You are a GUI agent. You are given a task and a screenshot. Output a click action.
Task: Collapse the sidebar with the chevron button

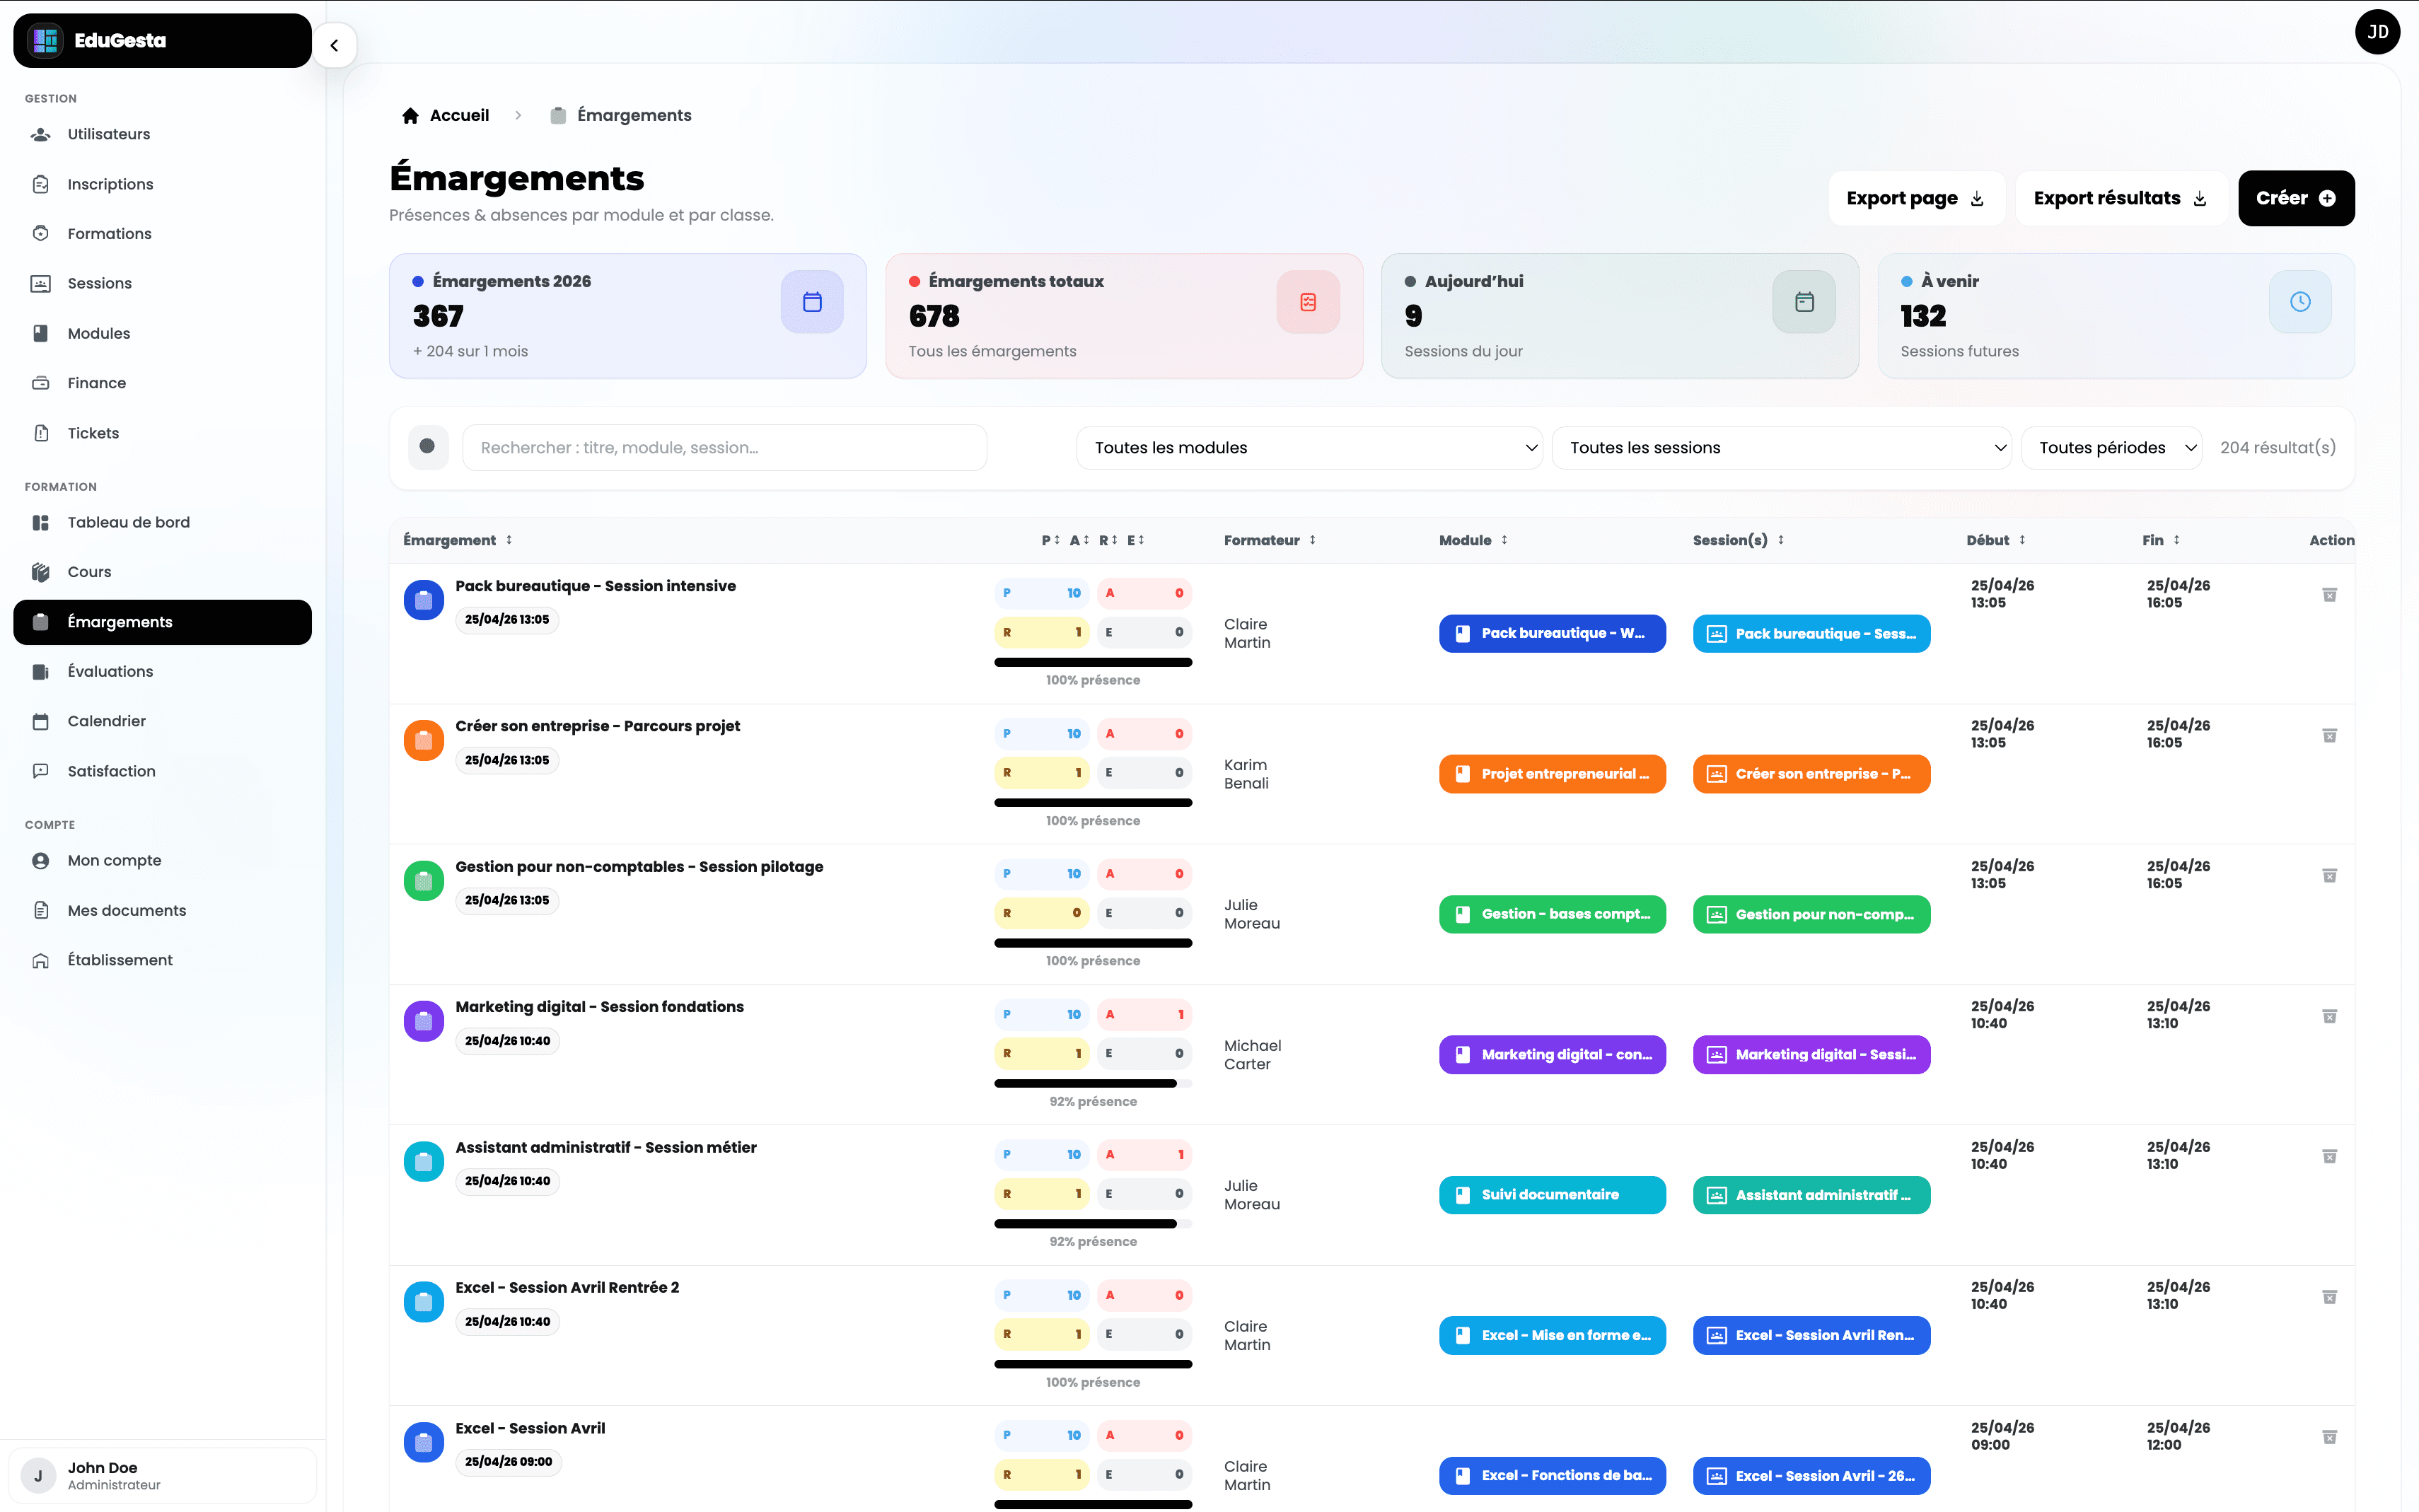[x=335, y=45]
